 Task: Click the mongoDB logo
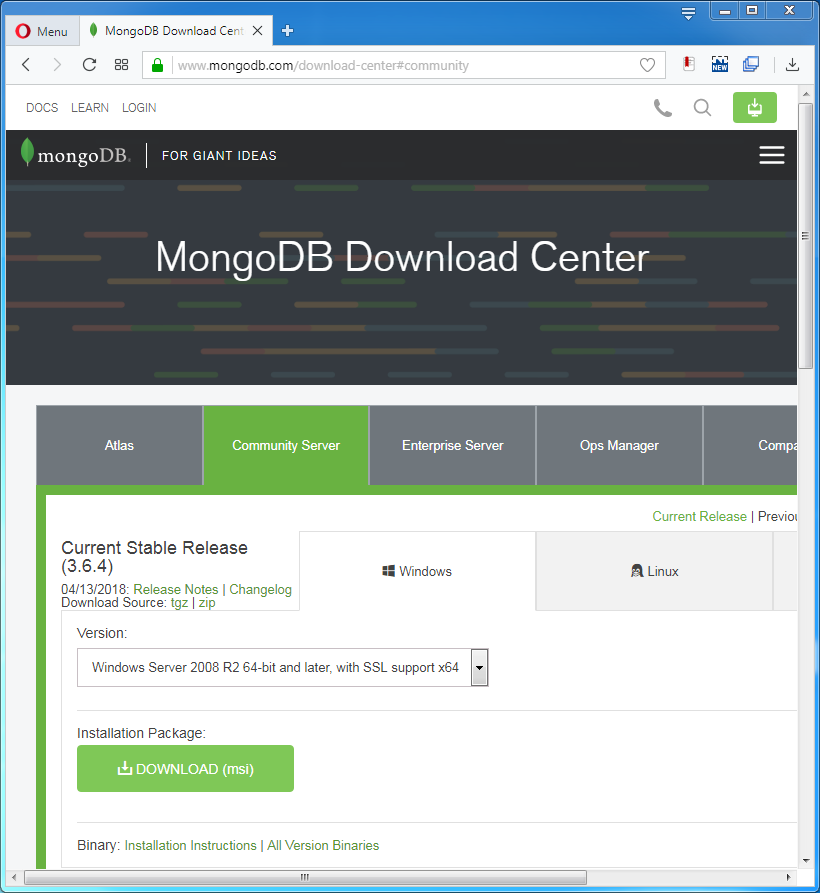click(75, 154)
